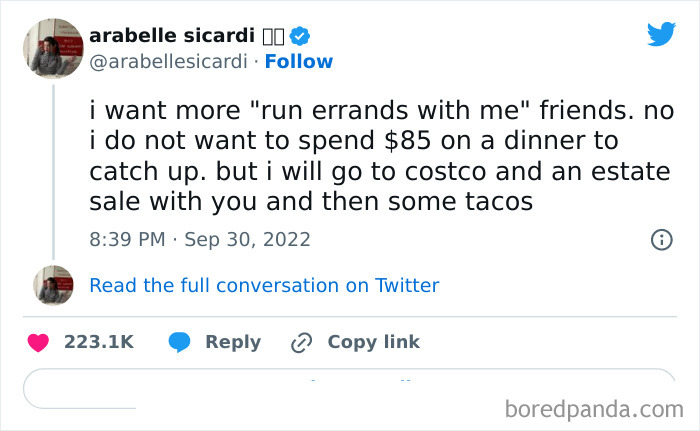The height and width of the screenshot is (431, 700).
Task: Open the tweet info circle icon
Action: click(x=661, y=239)
